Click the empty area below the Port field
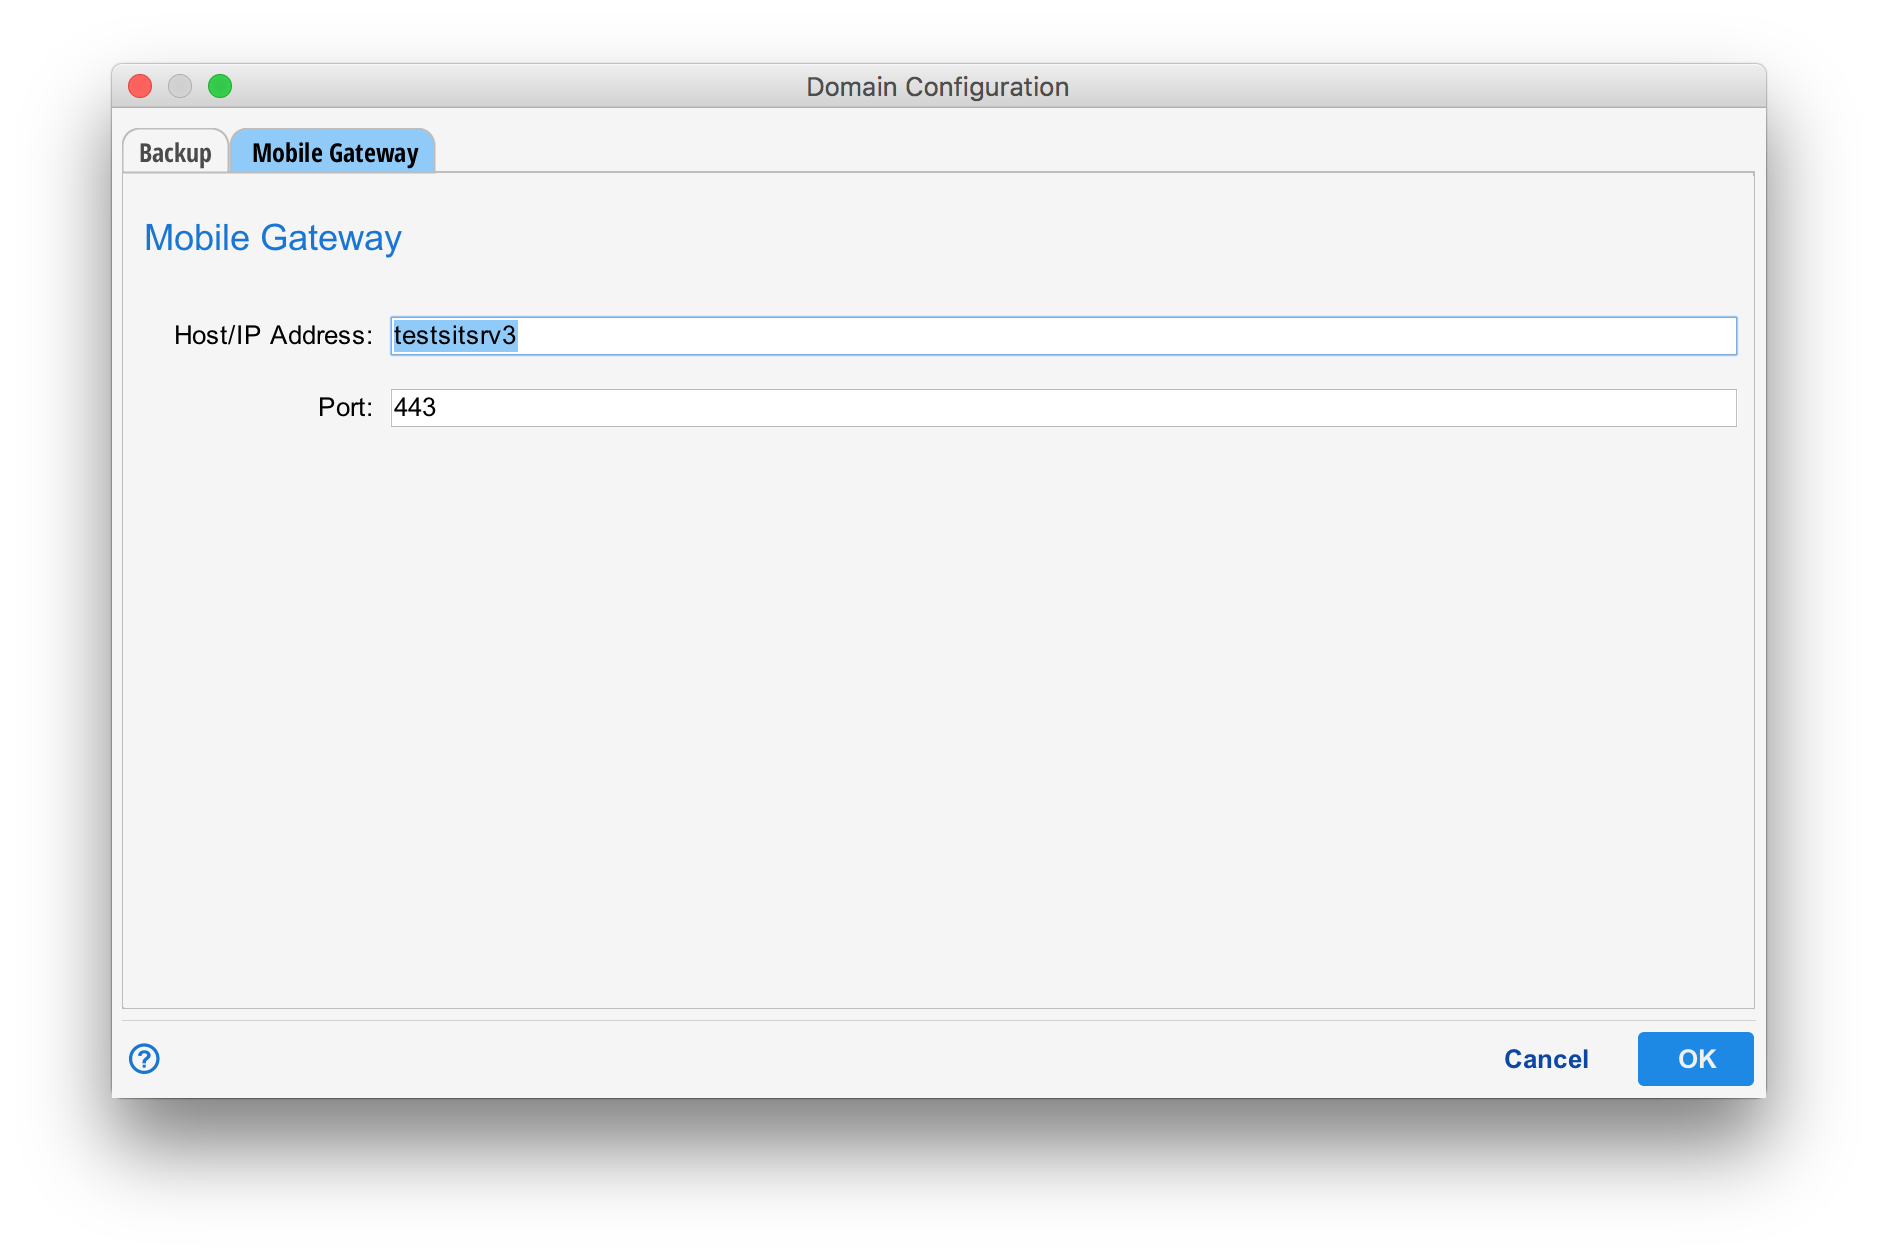This screenshot has width=1878, height=1258. tap(938, 700)
